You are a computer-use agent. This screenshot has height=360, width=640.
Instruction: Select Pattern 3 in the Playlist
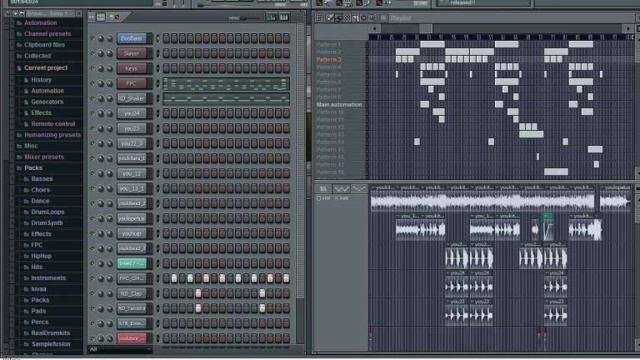329,60
